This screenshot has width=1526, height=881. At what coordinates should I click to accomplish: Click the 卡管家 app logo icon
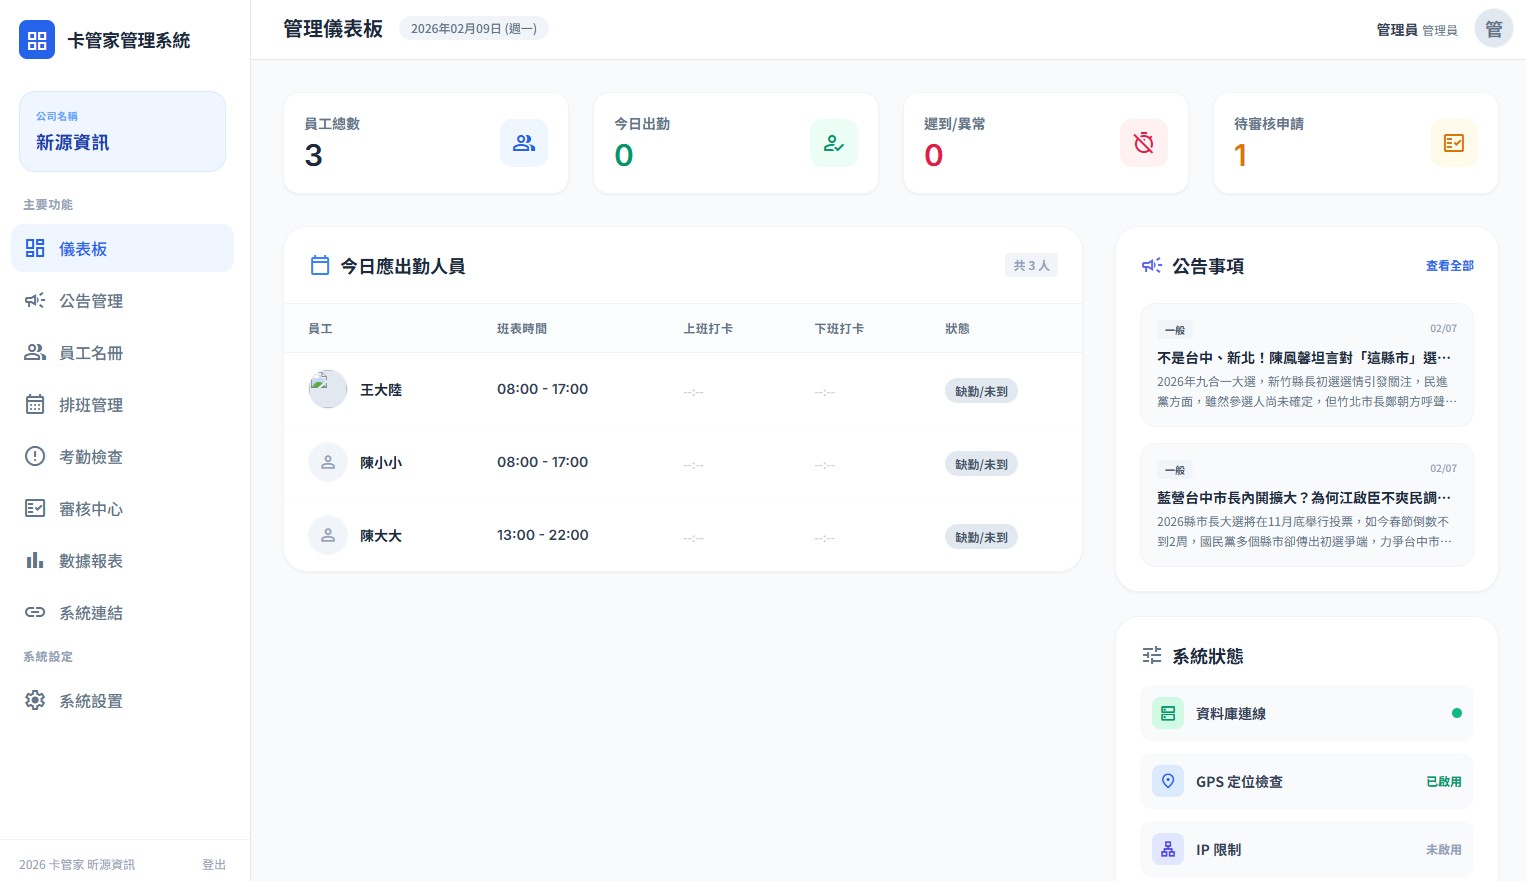(x=37, y=40)
